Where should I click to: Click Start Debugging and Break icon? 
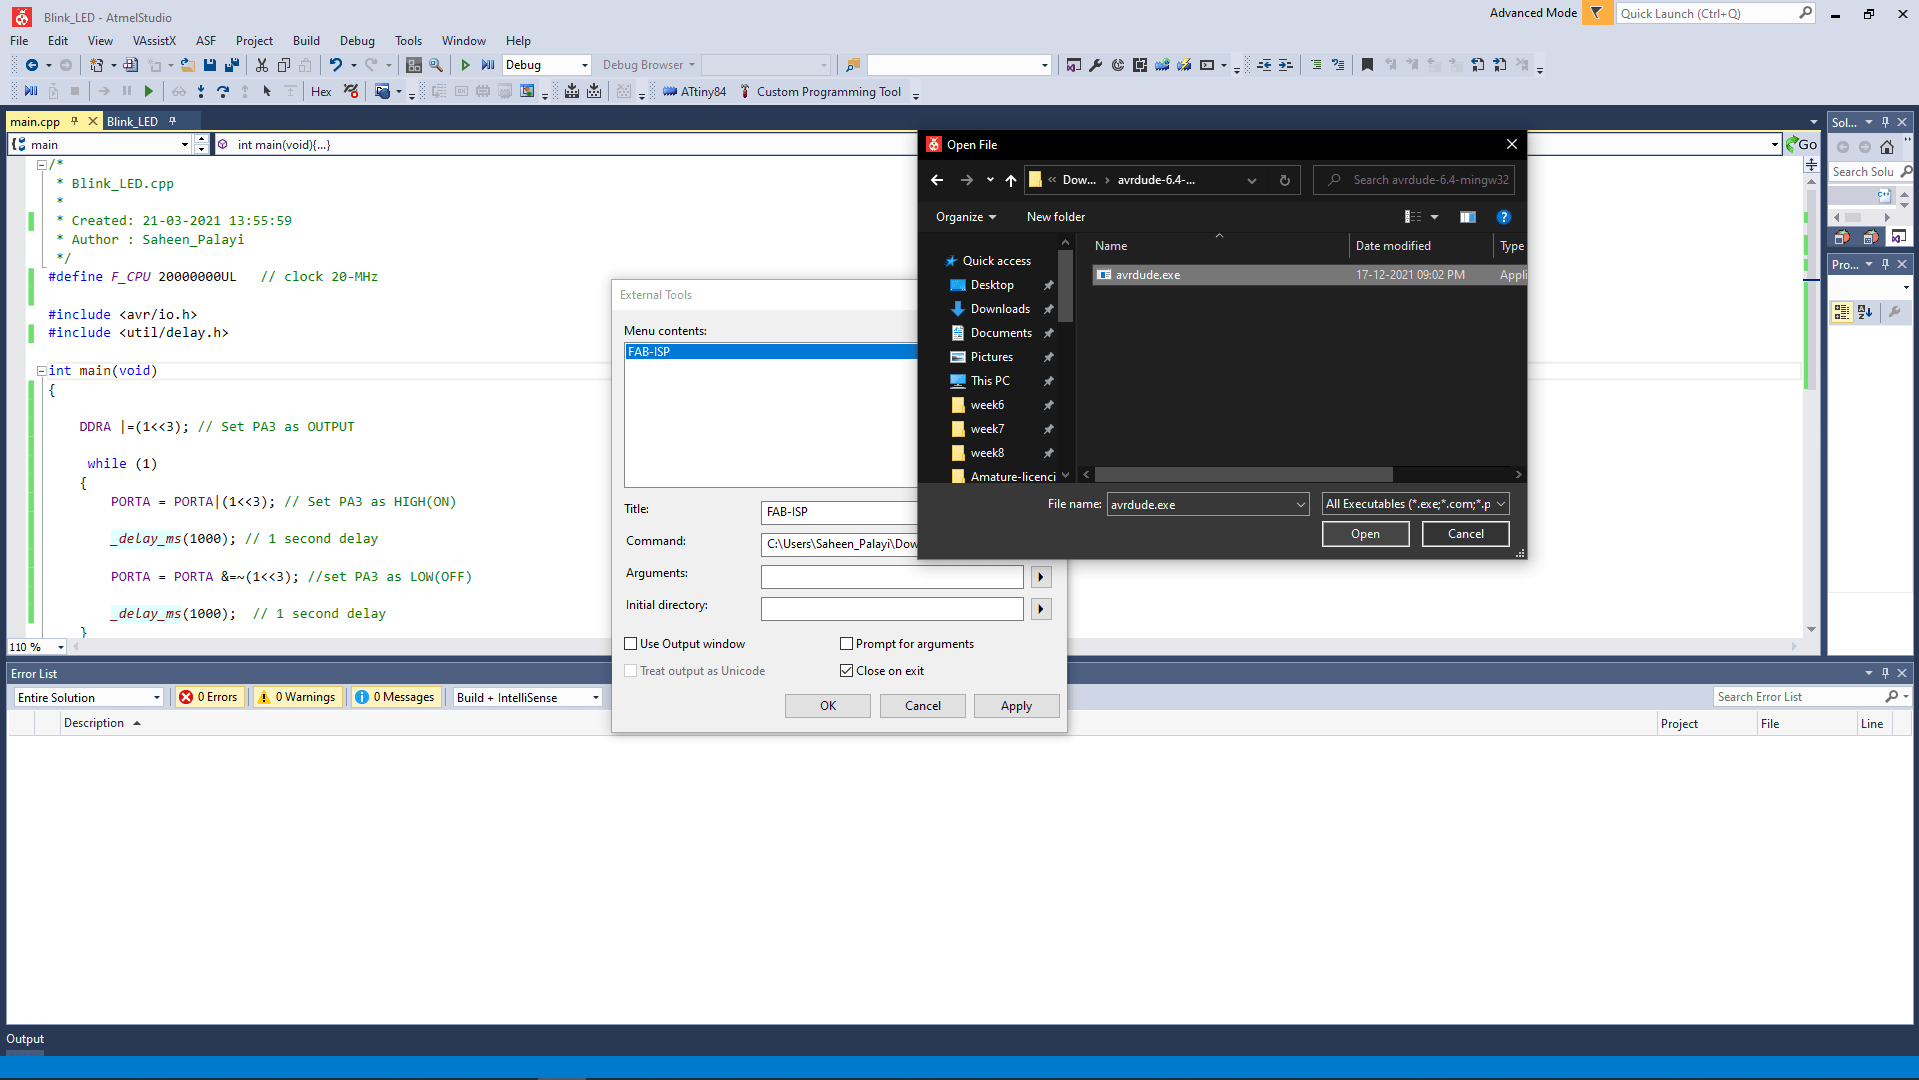[488, 65]
